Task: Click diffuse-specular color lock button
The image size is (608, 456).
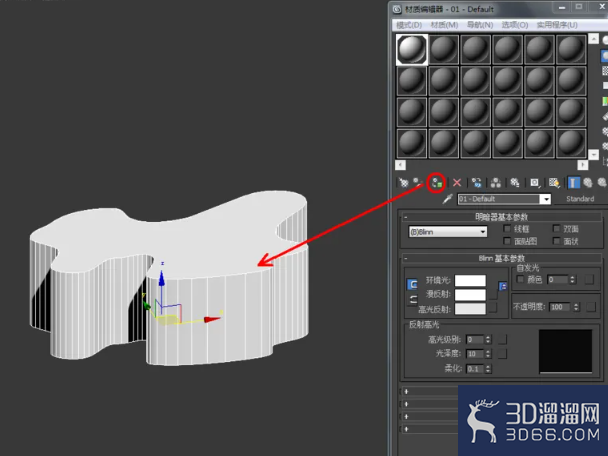Action: [412, 299]
